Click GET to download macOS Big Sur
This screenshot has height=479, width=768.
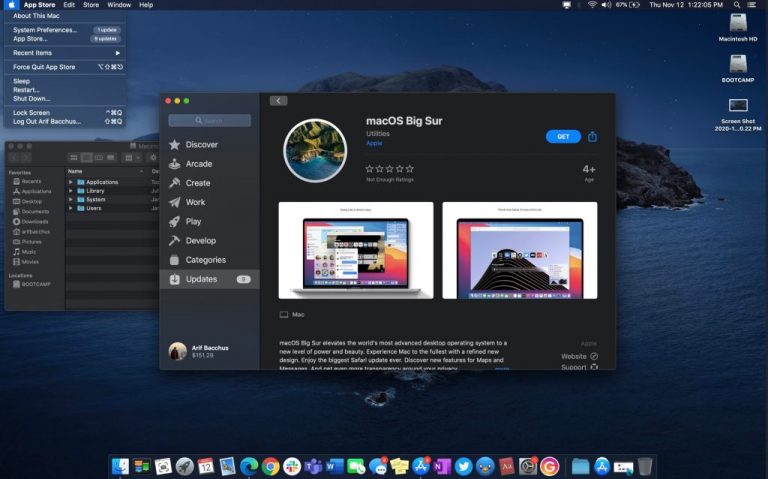[x=563, y=137]
